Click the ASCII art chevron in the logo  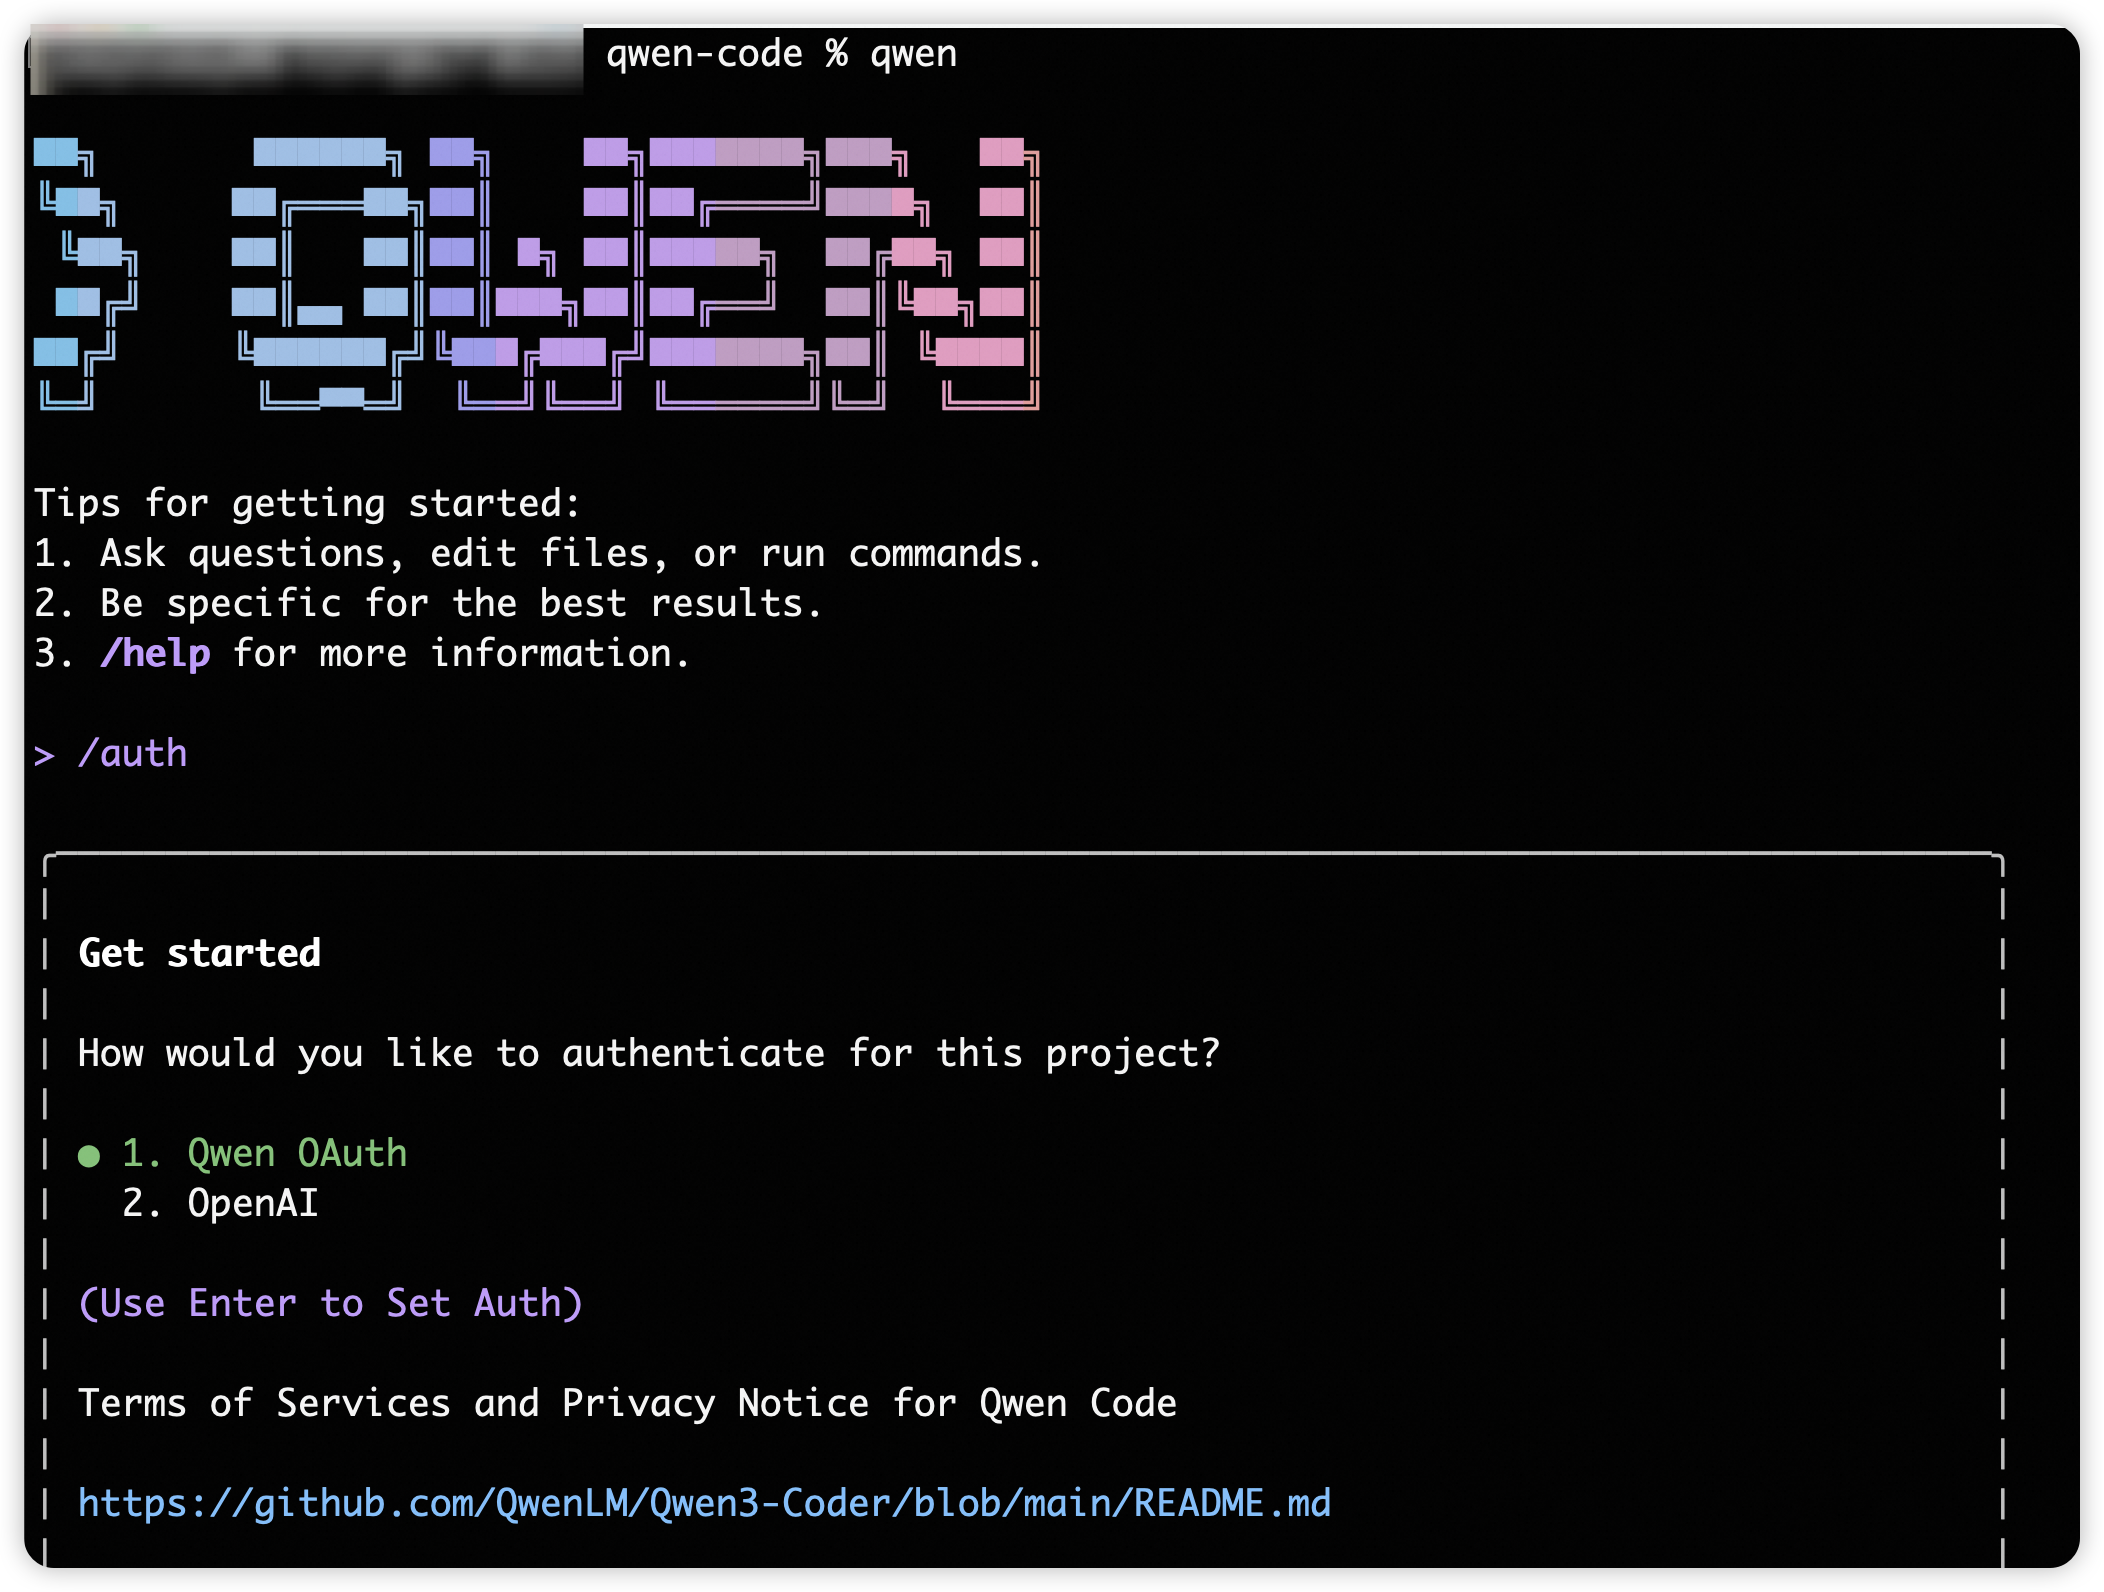[x=86, y=272]
